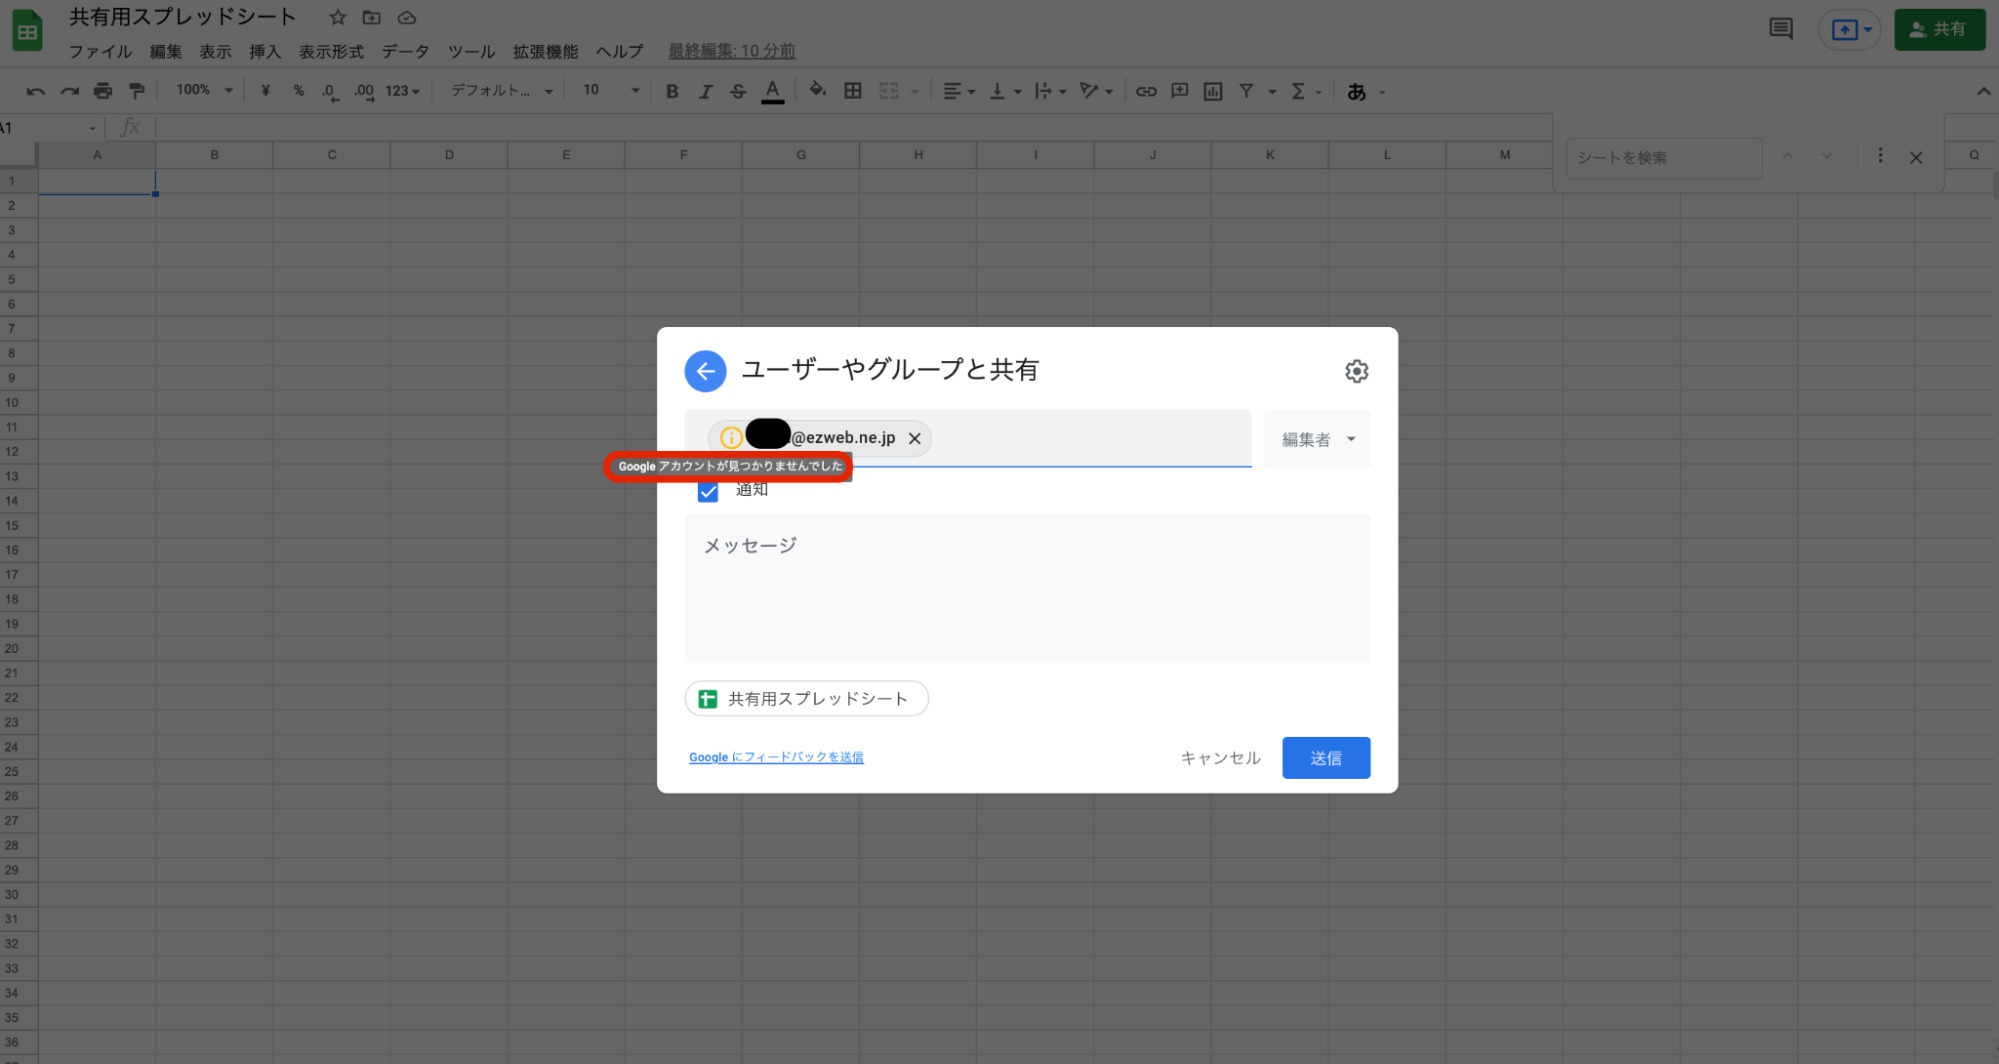Image resolution: width=1999 pixels, height=1064 pixels.
Task: Click the redo icon
Action: pos(69,91)
